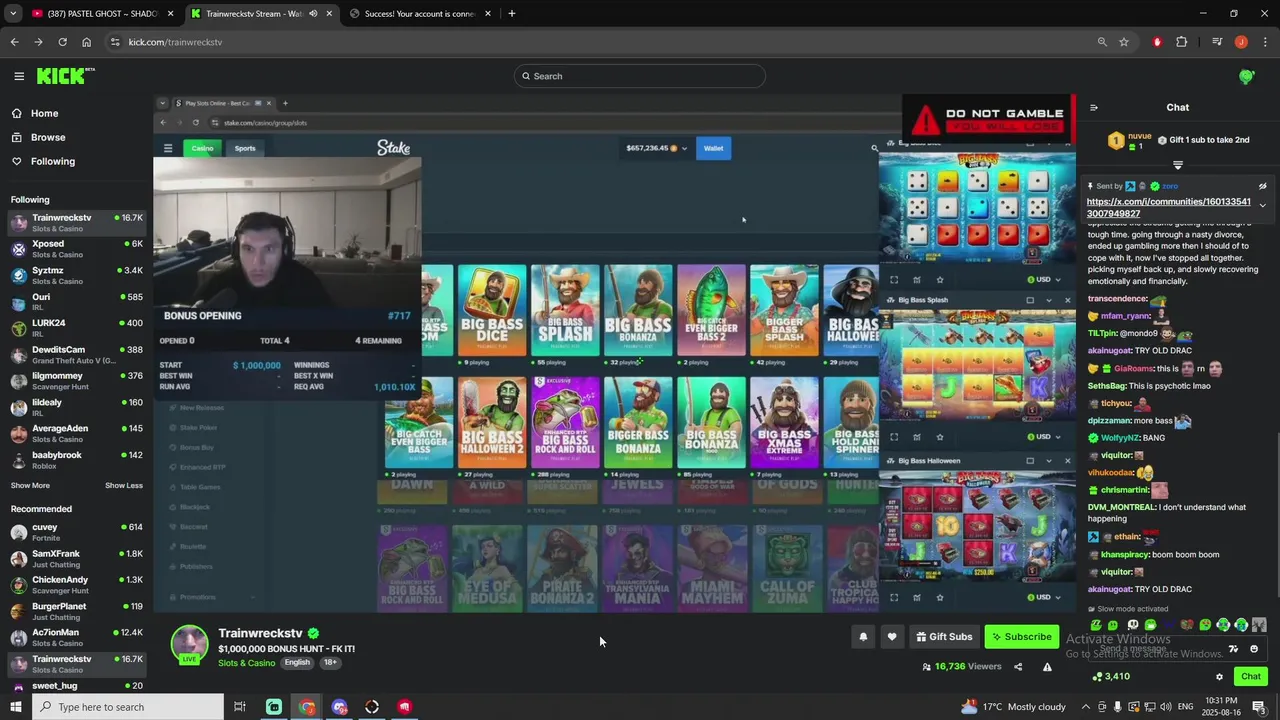
Task: Click the Kick search field
Action: (640, 76)
